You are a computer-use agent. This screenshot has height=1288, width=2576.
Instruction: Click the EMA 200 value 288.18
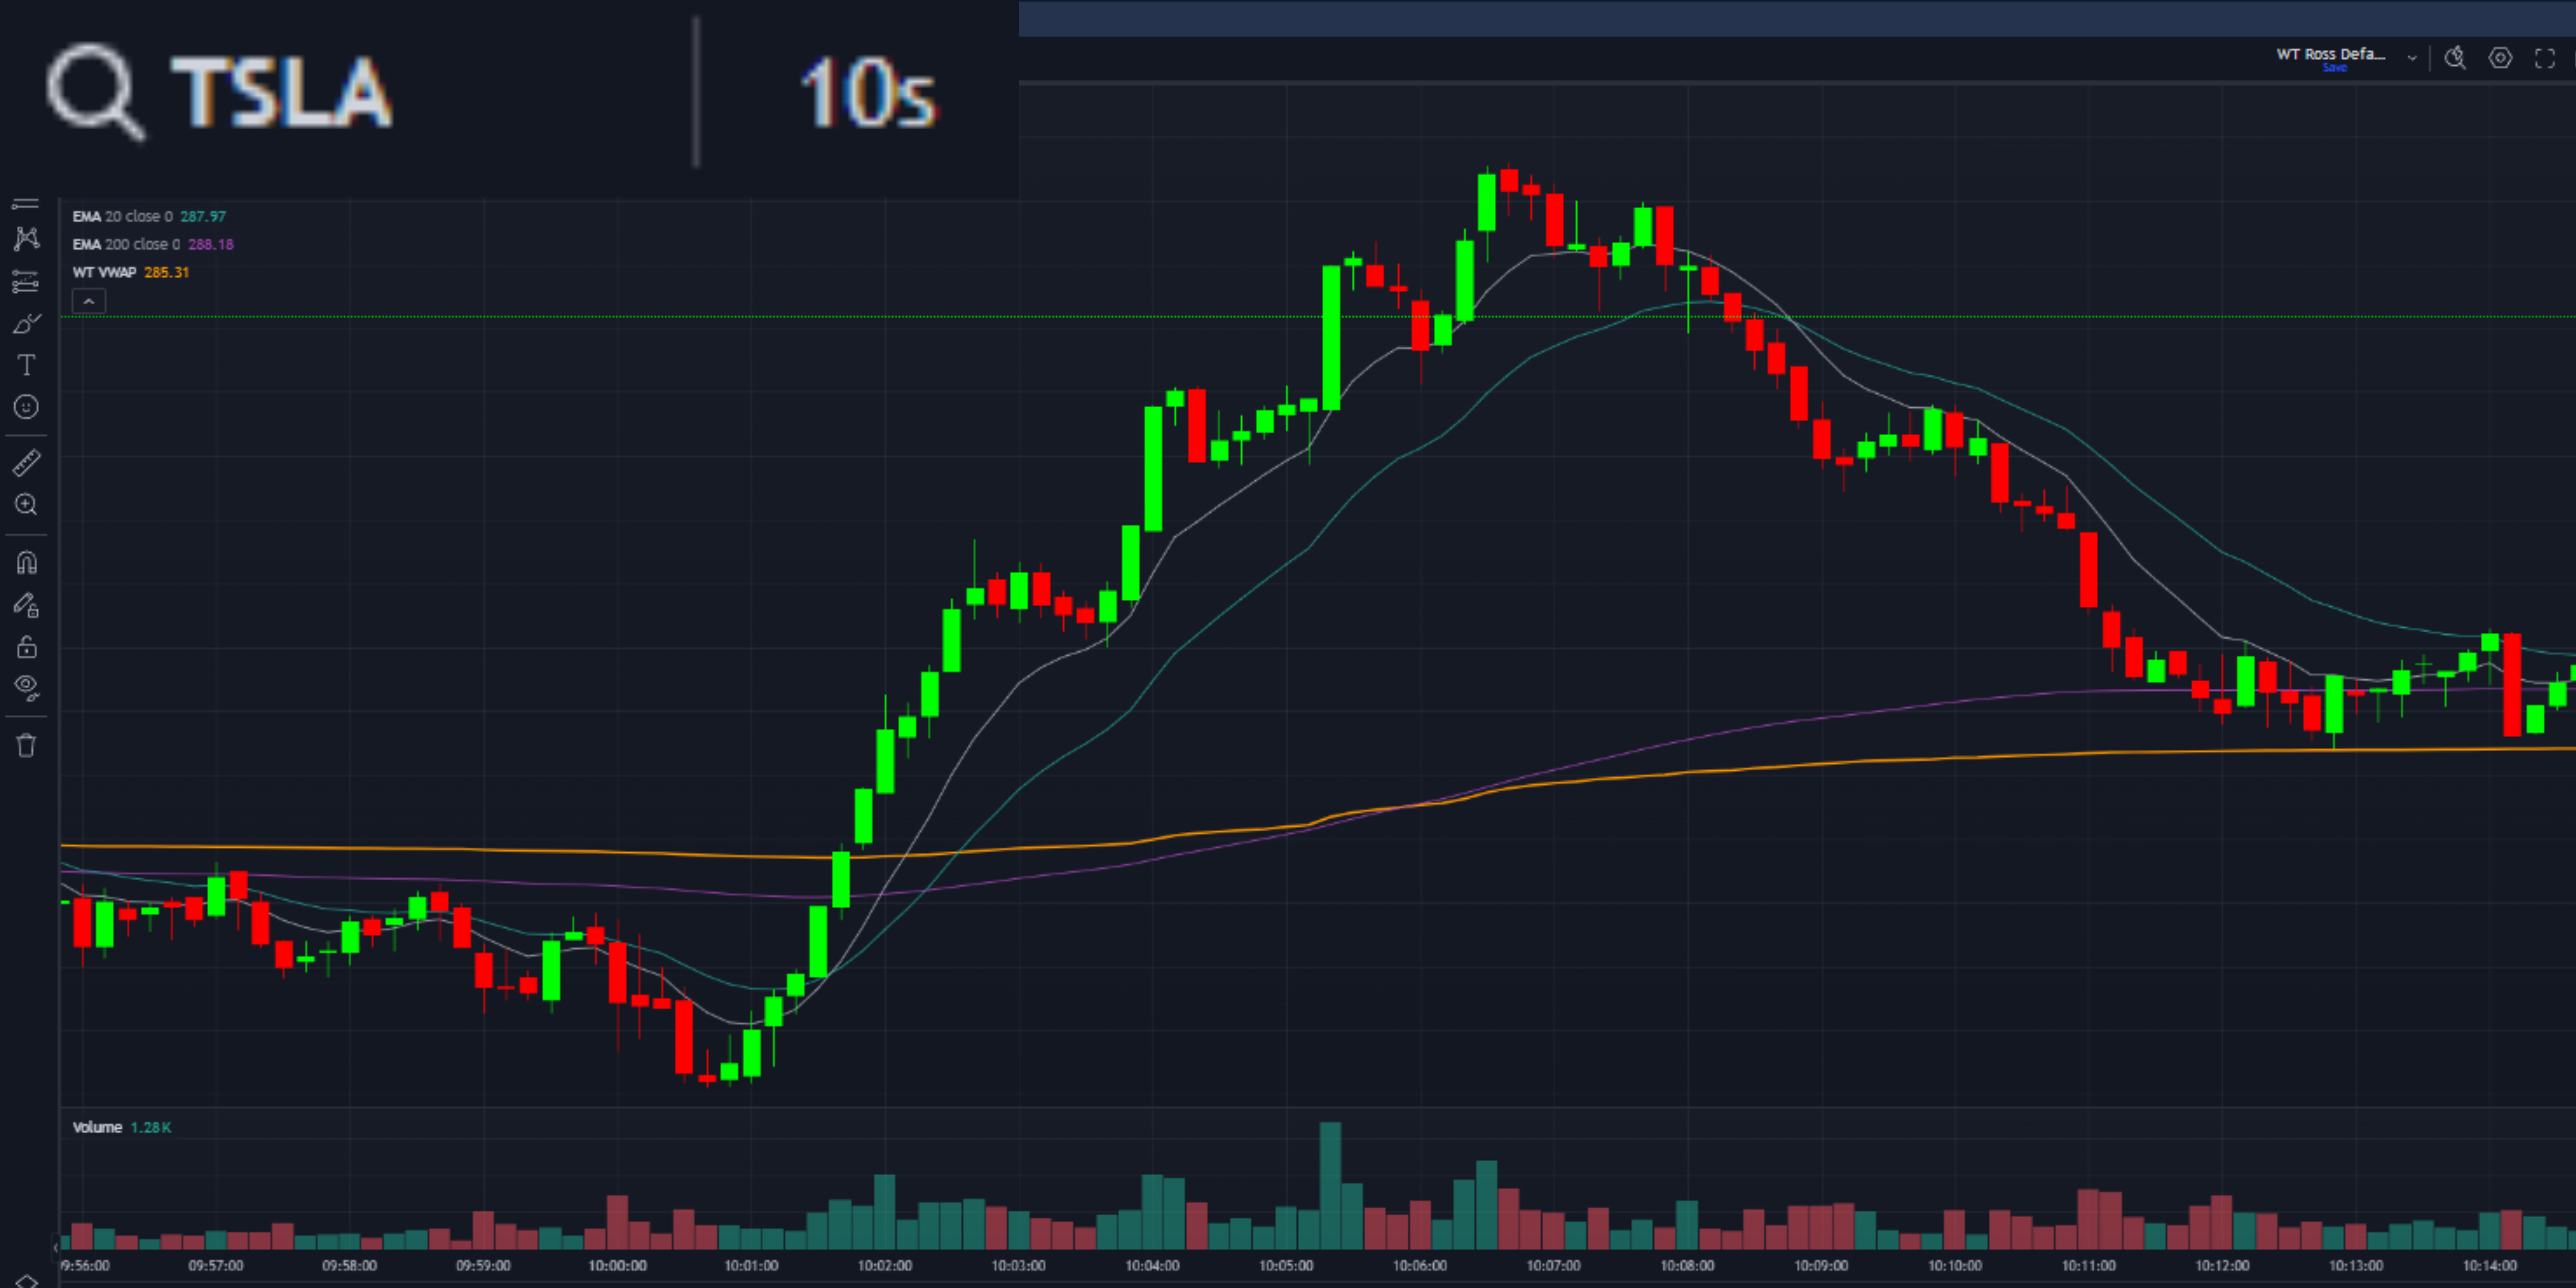tap(211, 244)
